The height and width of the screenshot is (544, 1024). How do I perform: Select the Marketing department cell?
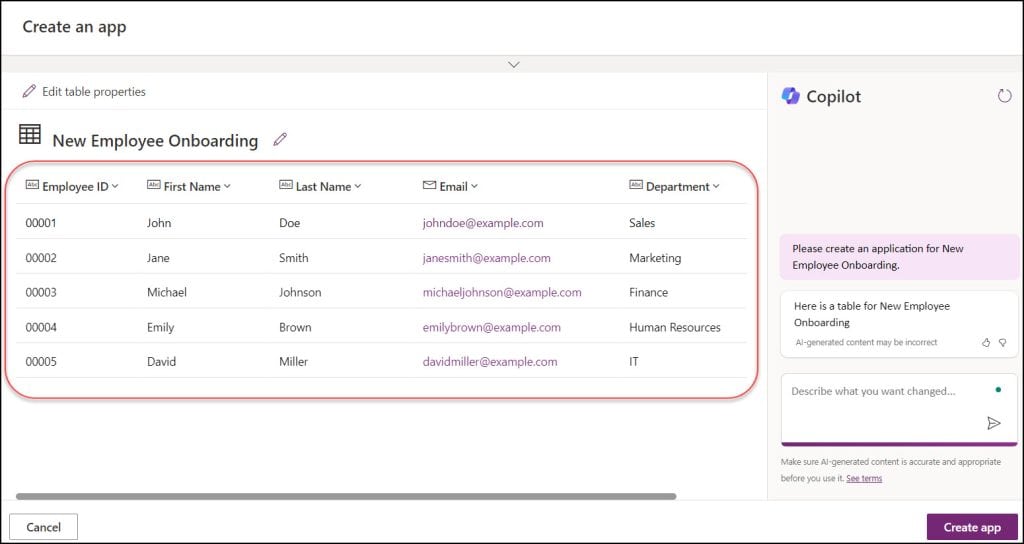[x=655, y=257]
